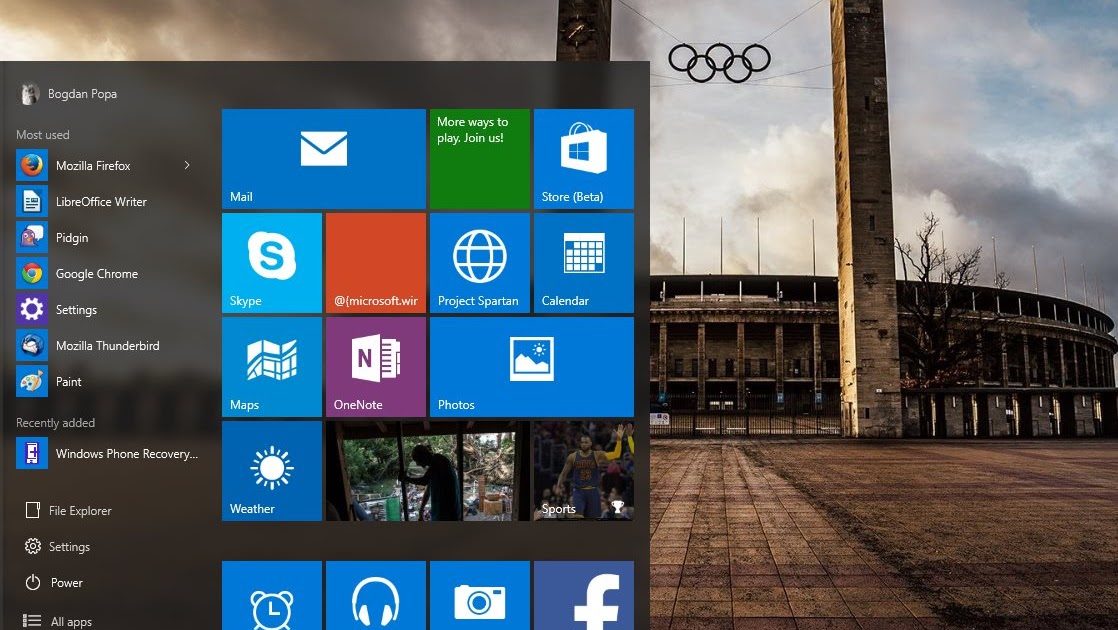Click the Bogdan Popa user account
The width and height of the screenshot is (1118, 630).
69,93
